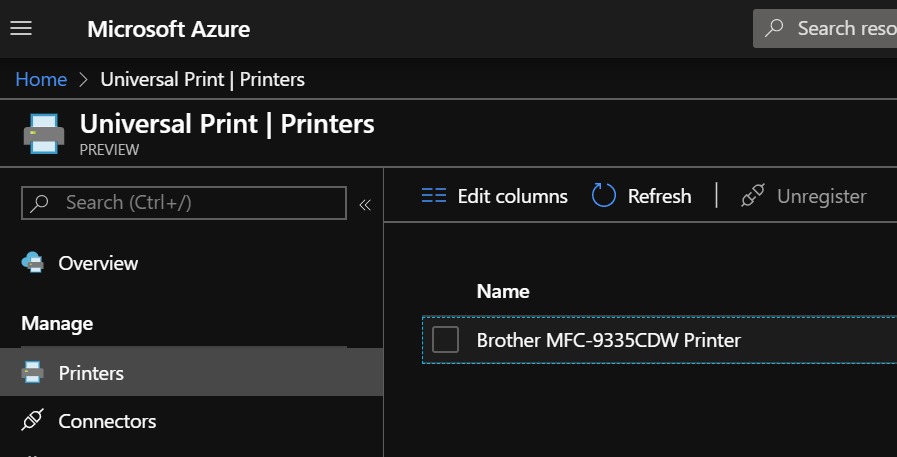Click the Universal Print printer icon in header
Viewport: 897px width, 457px height.
43,134
